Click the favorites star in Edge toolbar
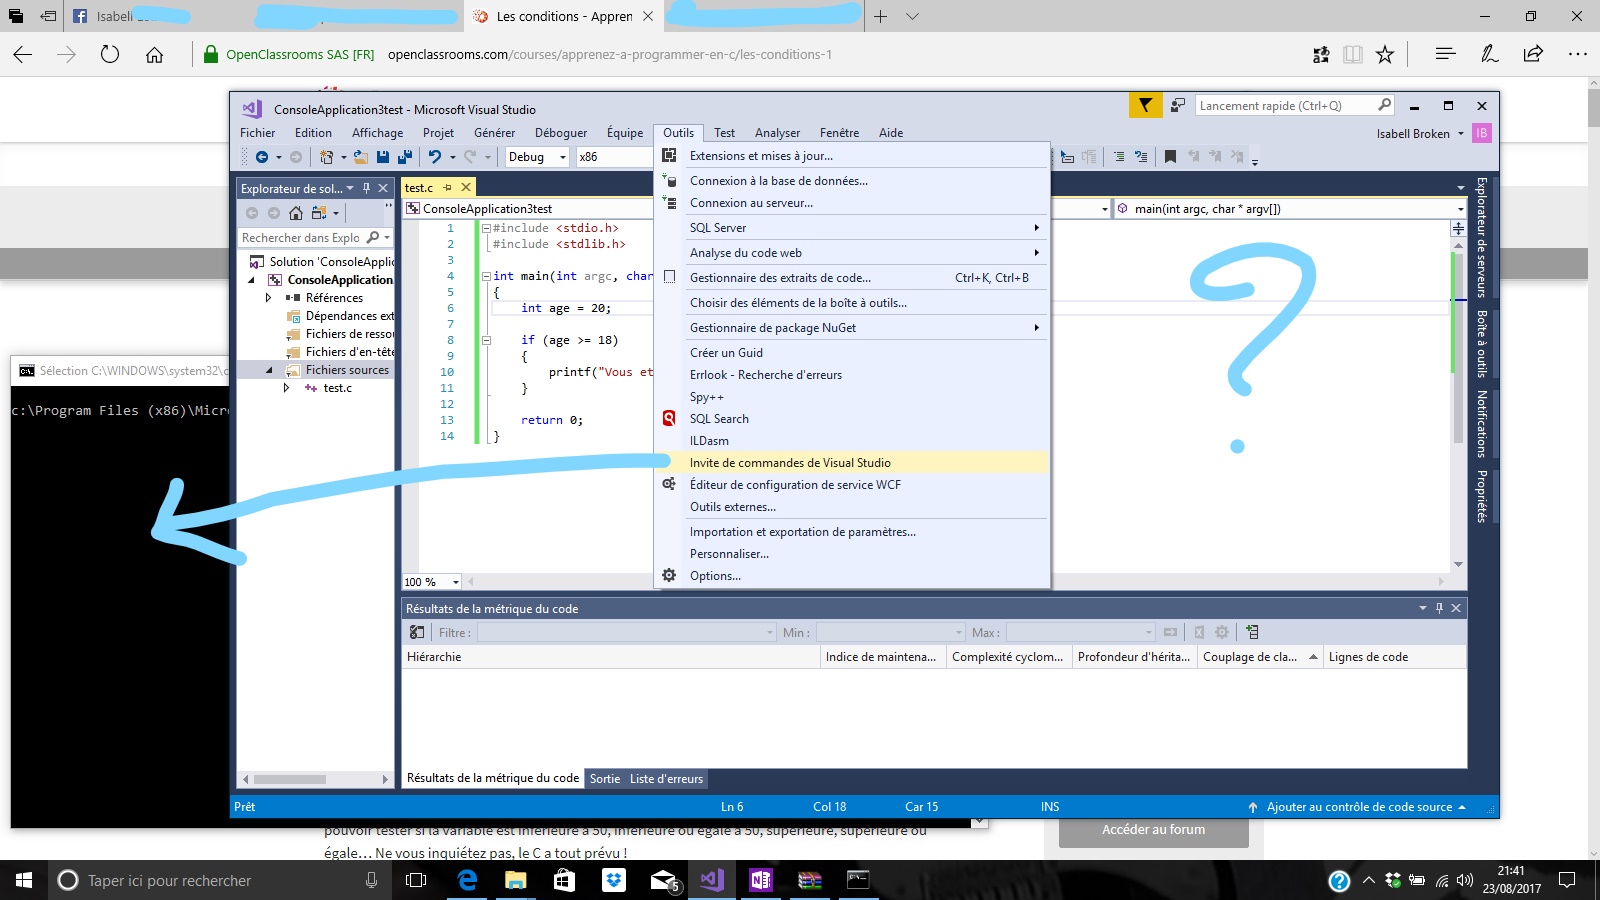The width and height of the screenshot is (1600, 900). (x=1385, y=54)
